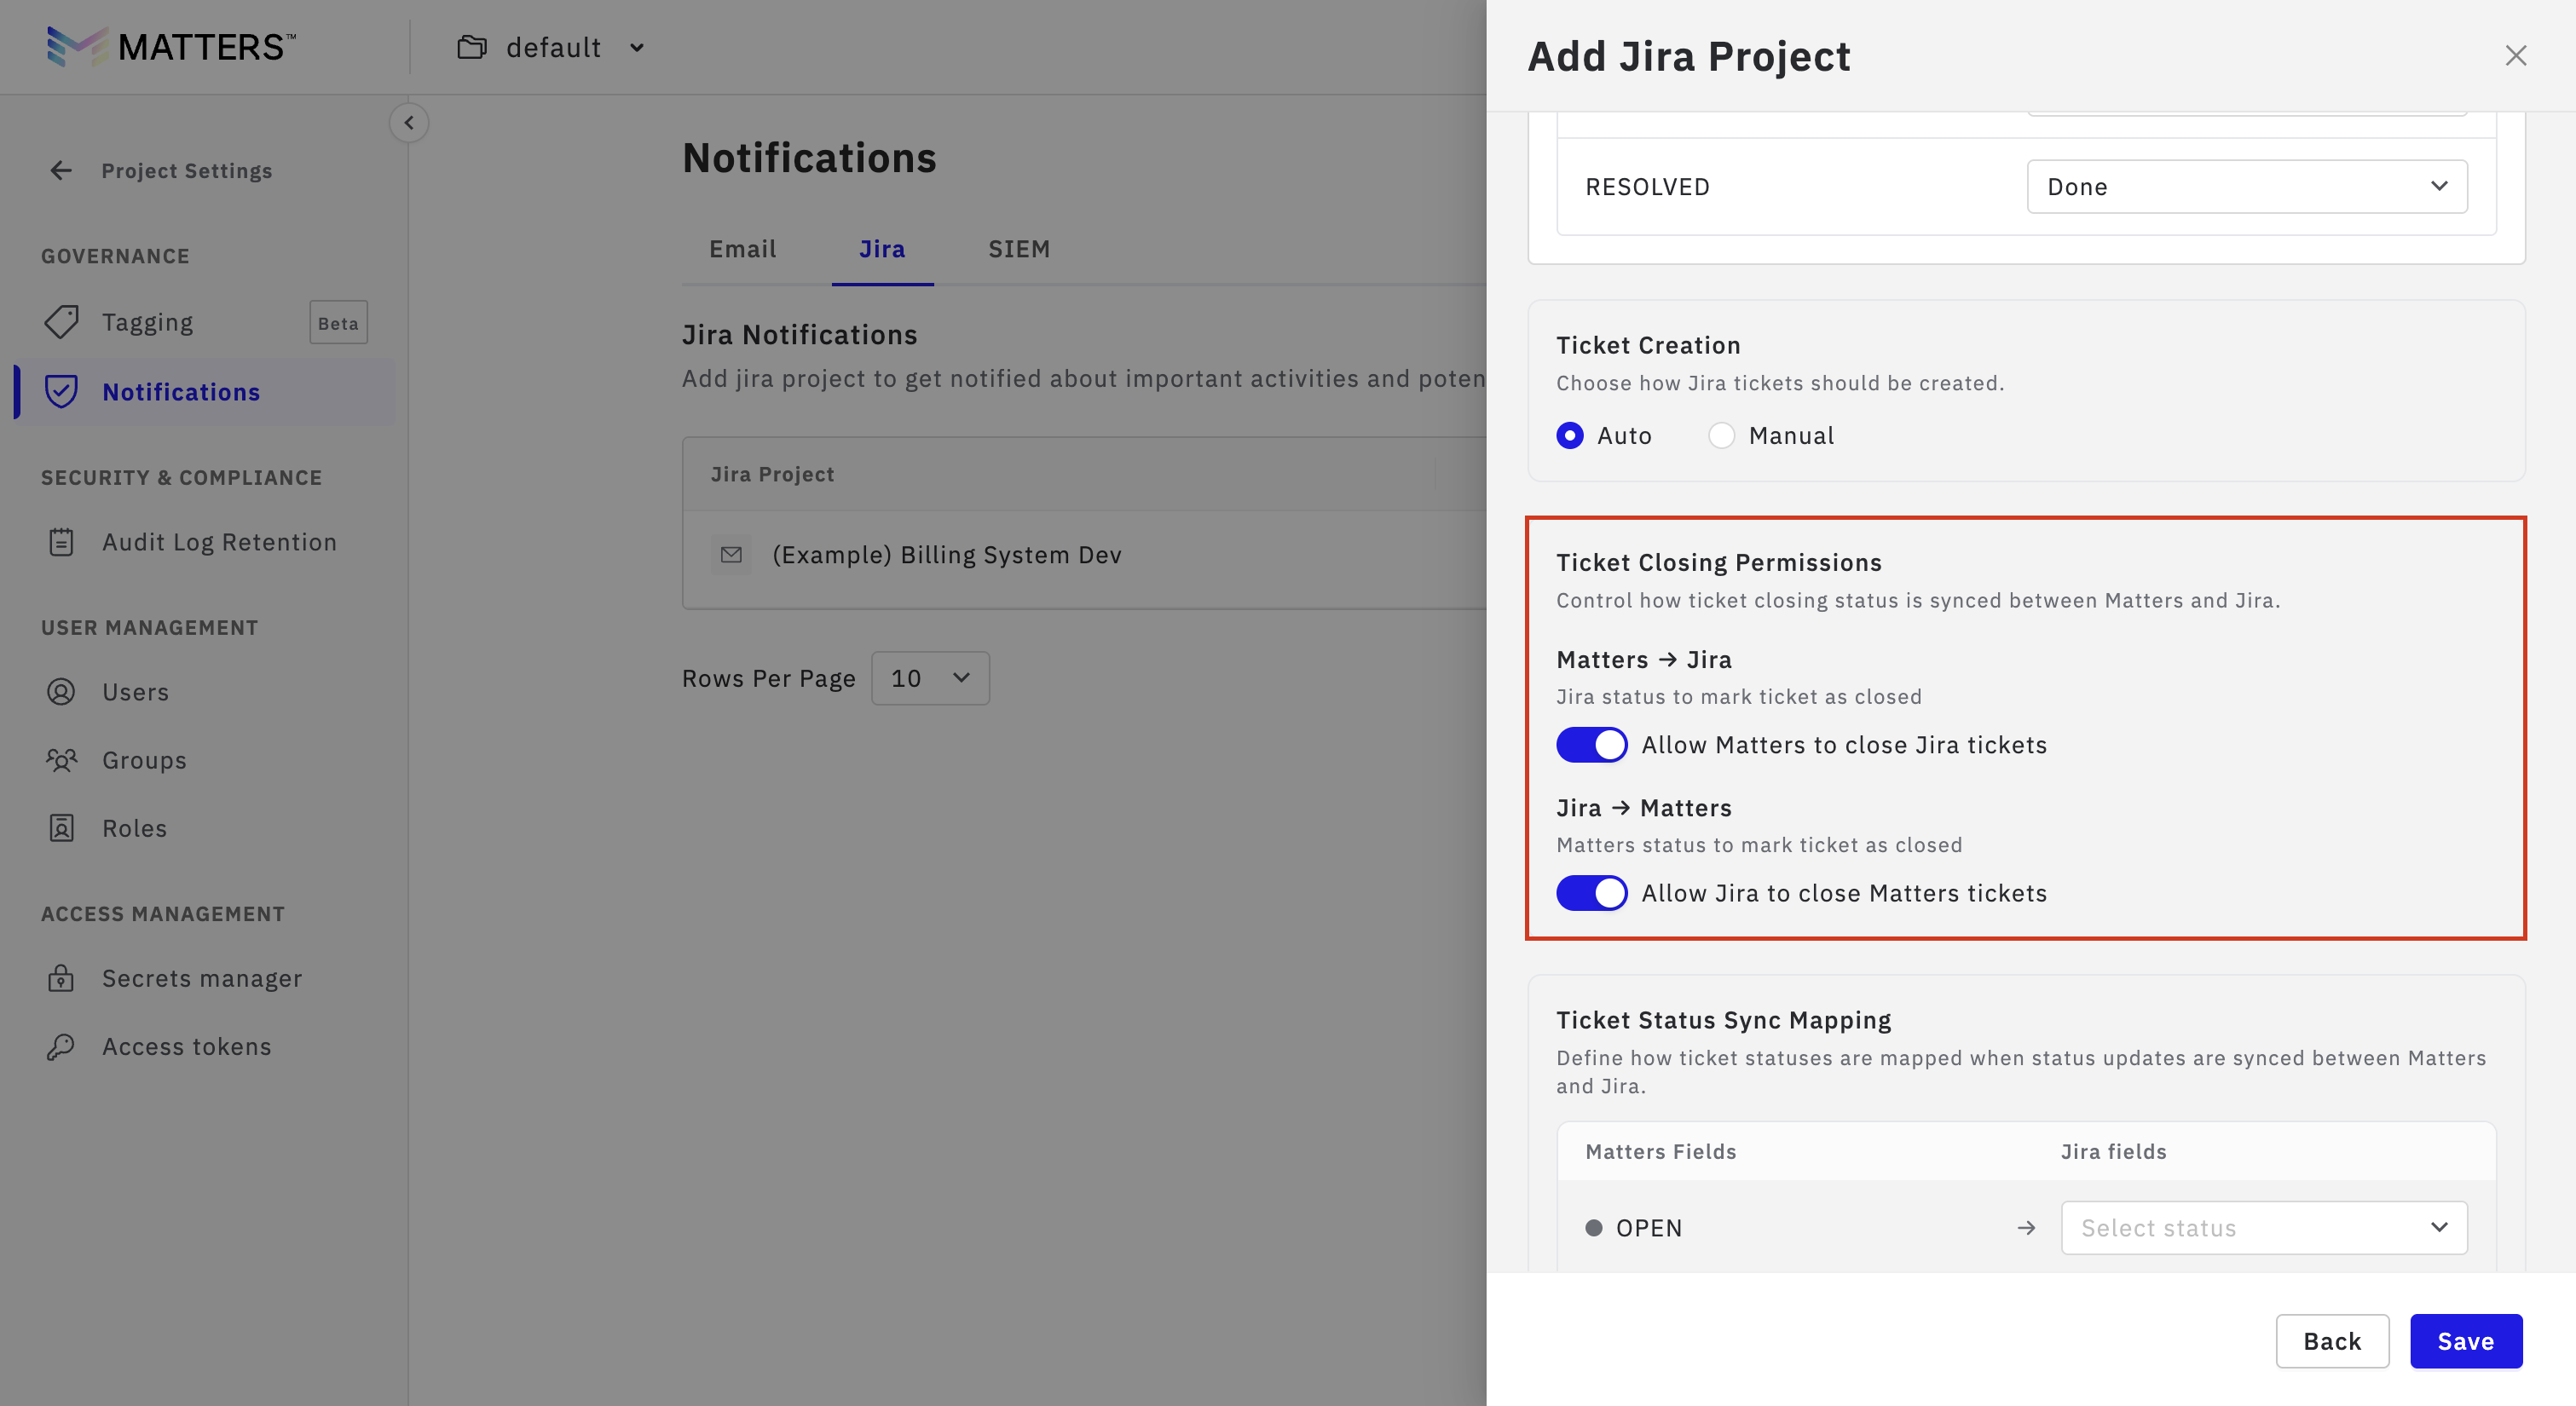This screenshot has width=2576, height=1406.
Task: Go back to Project Settings
Action: point(160,171)
